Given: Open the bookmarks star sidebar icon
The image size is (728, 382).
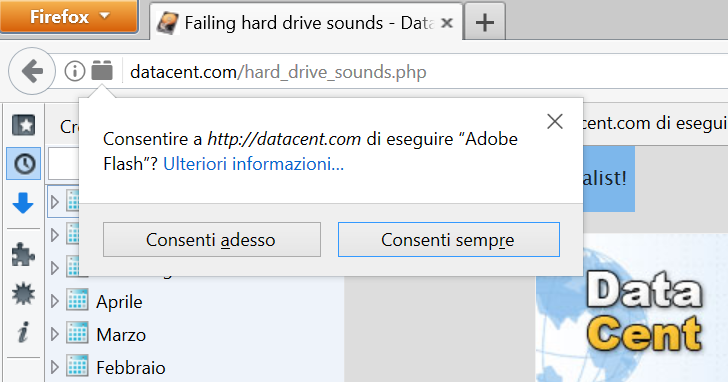Looking at the screenshot, I should [23, 125].
